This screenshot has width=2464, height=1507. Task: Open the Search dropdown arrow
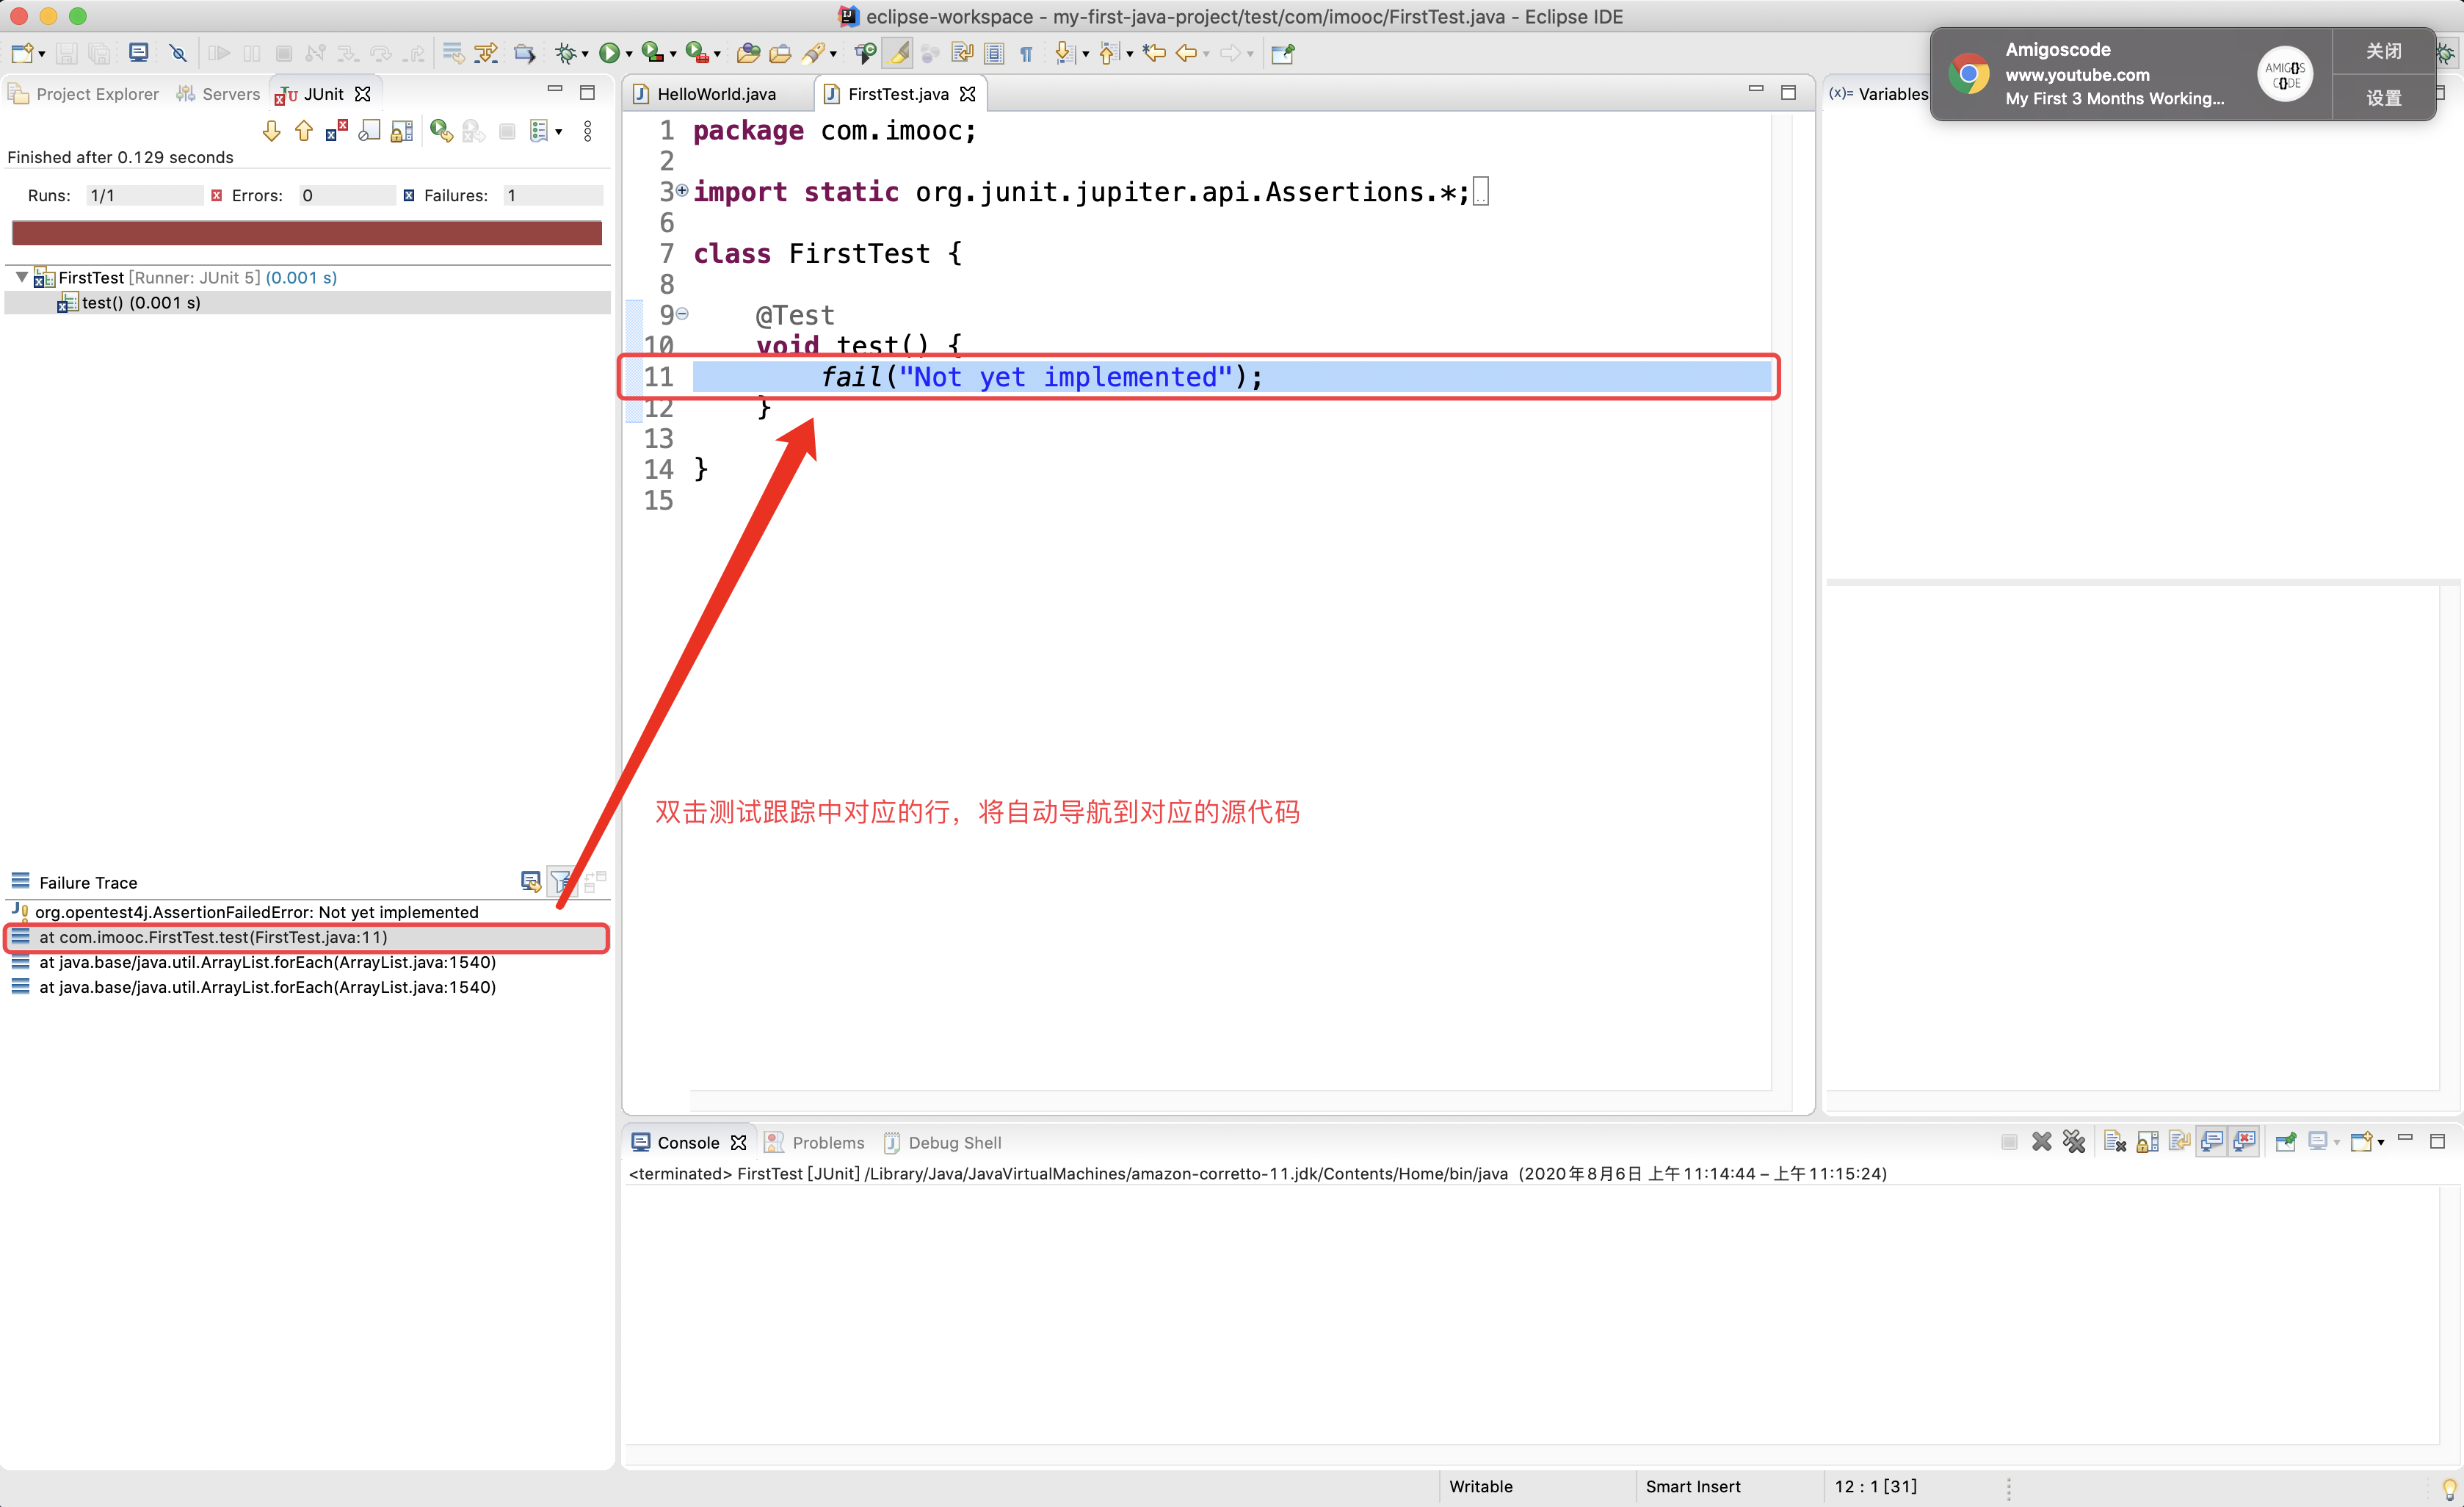[833, 54]
